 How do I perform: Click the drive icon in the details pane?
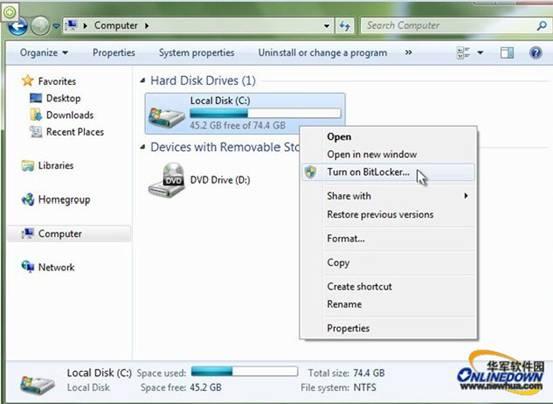click(37, 384)
